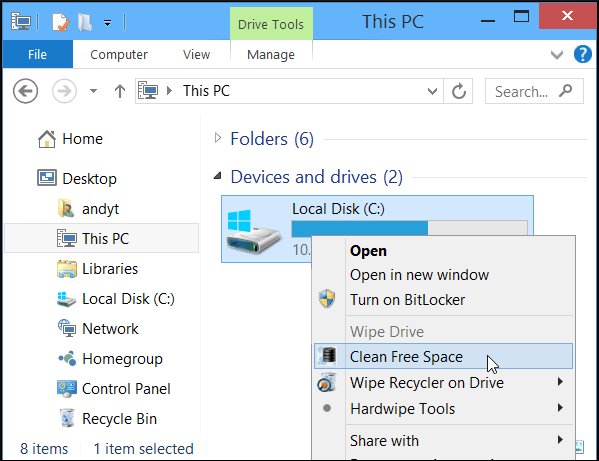Go back with the Back arrow button
Viewport: 599px width, 461px height.
tap(25, 91)
